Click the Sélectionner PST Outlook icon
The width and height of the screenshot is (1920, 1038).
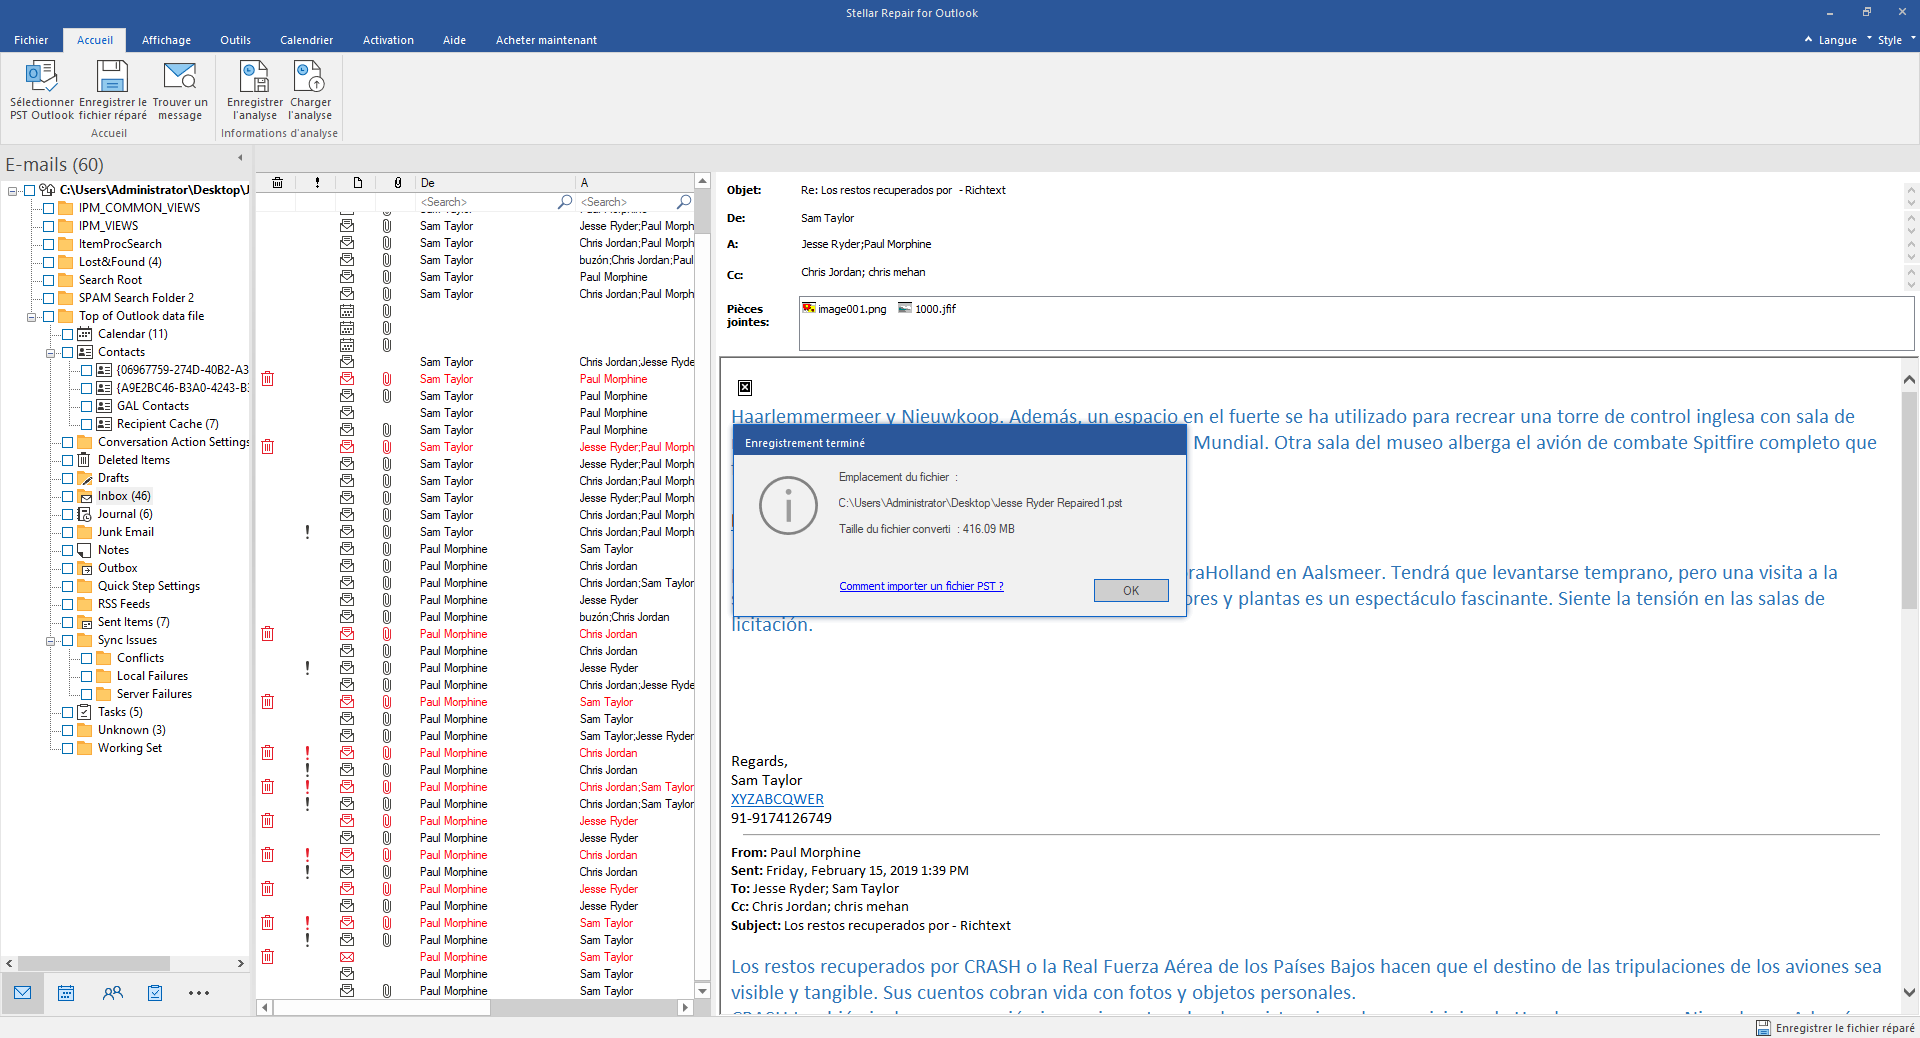click(42, 76)
